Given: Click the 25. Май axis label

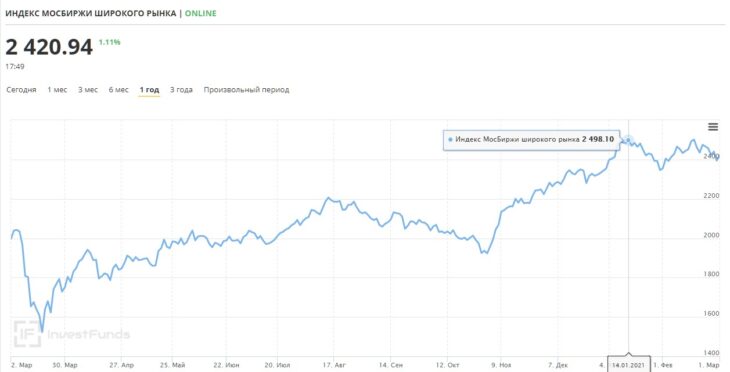Looking at the screenshot, I should 172,365.
